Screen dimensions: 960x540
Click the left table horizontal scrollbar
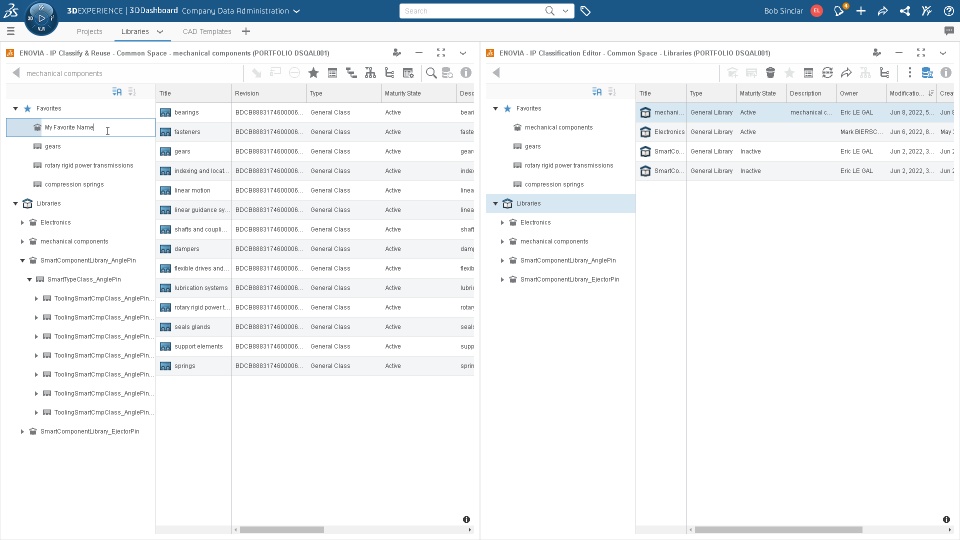pos(282,530)
